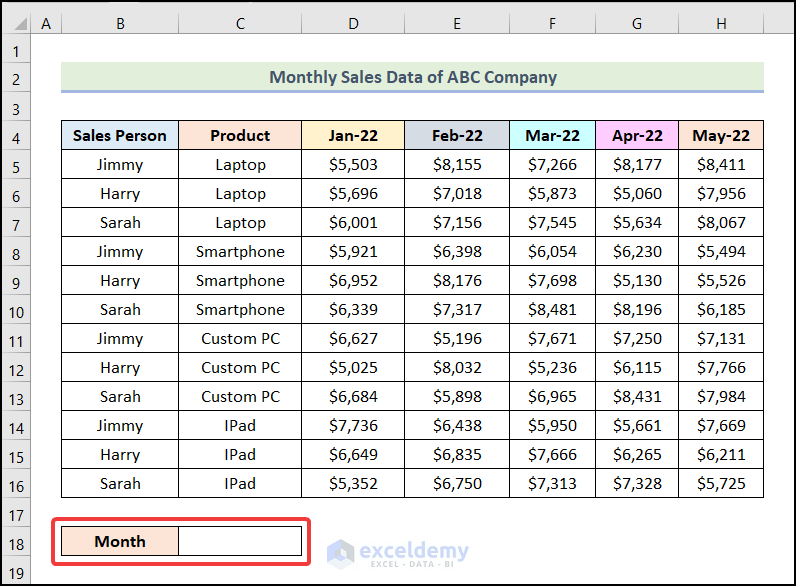The height and width of the screenshot is (586, 796).
Task: Click the Mar-22 header cell
Action: 552,136
